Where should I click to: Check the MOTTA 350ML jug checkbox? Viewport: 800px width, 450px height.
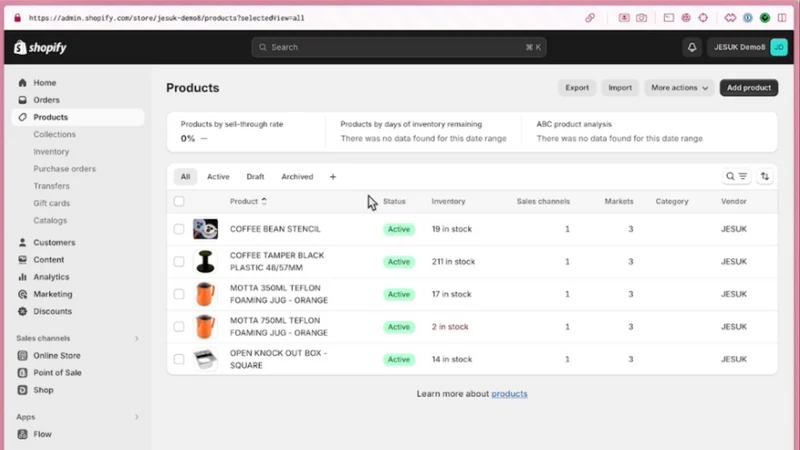point(179,294)
